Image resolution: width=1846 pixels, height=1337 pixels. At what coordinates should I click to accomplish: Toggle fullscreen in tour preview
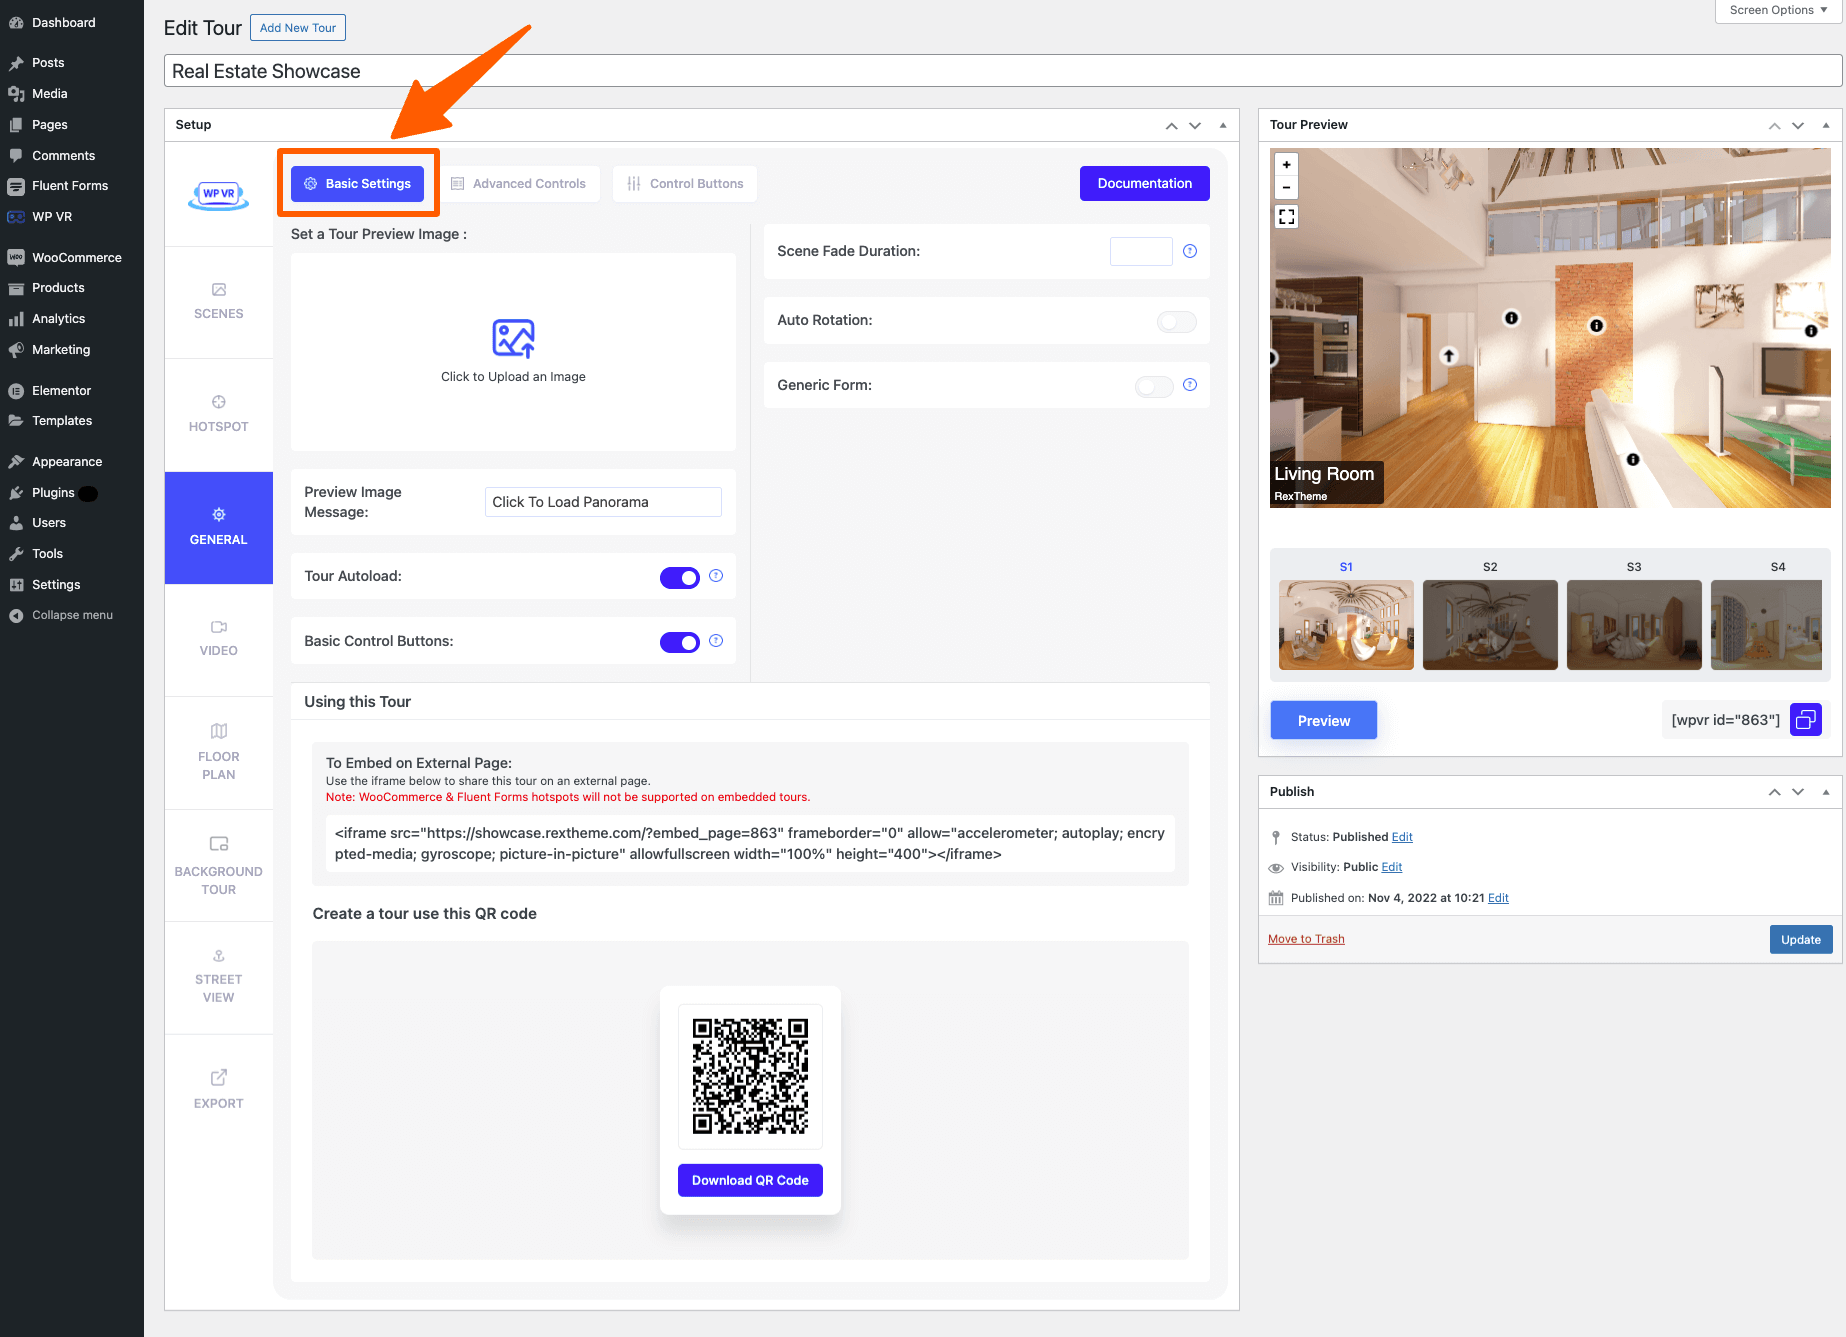(x=1287, y=217)
